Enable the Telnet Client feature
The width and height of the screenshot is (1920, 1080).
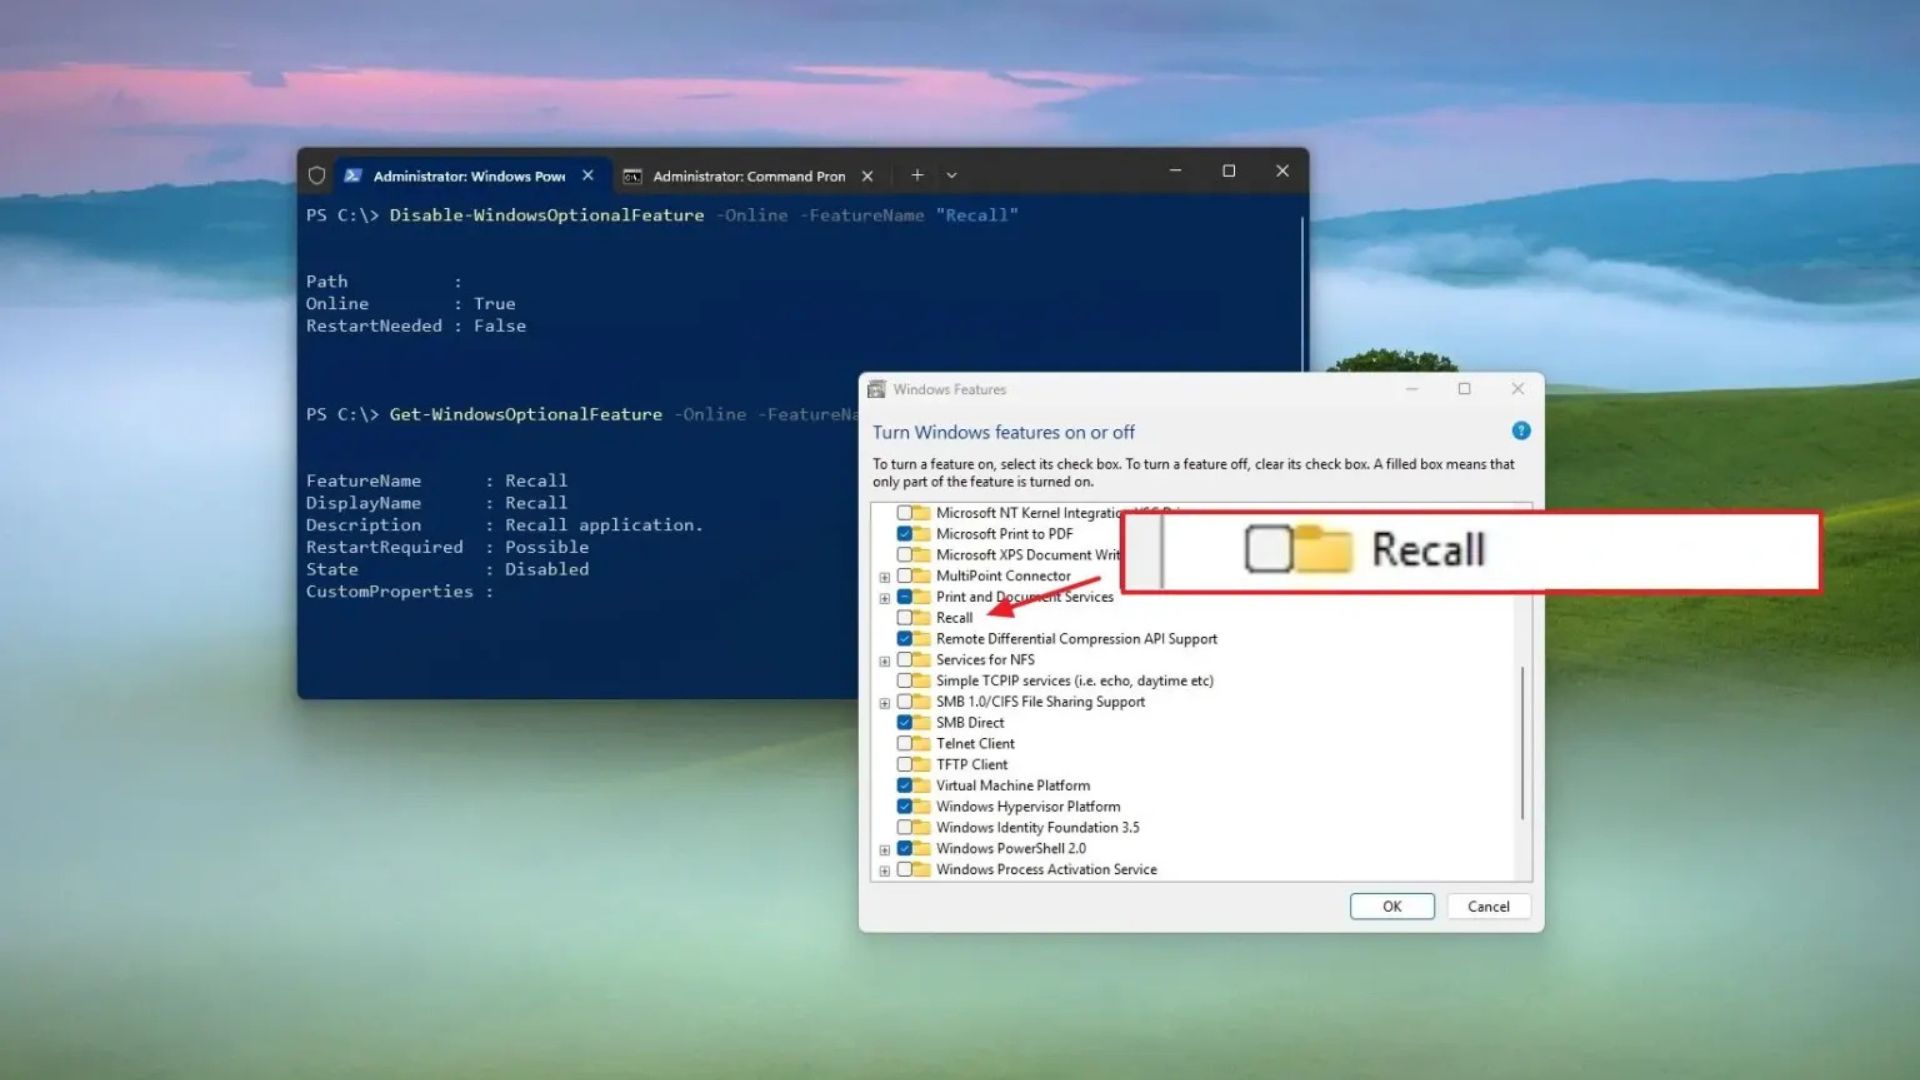(x=904, y=743)
